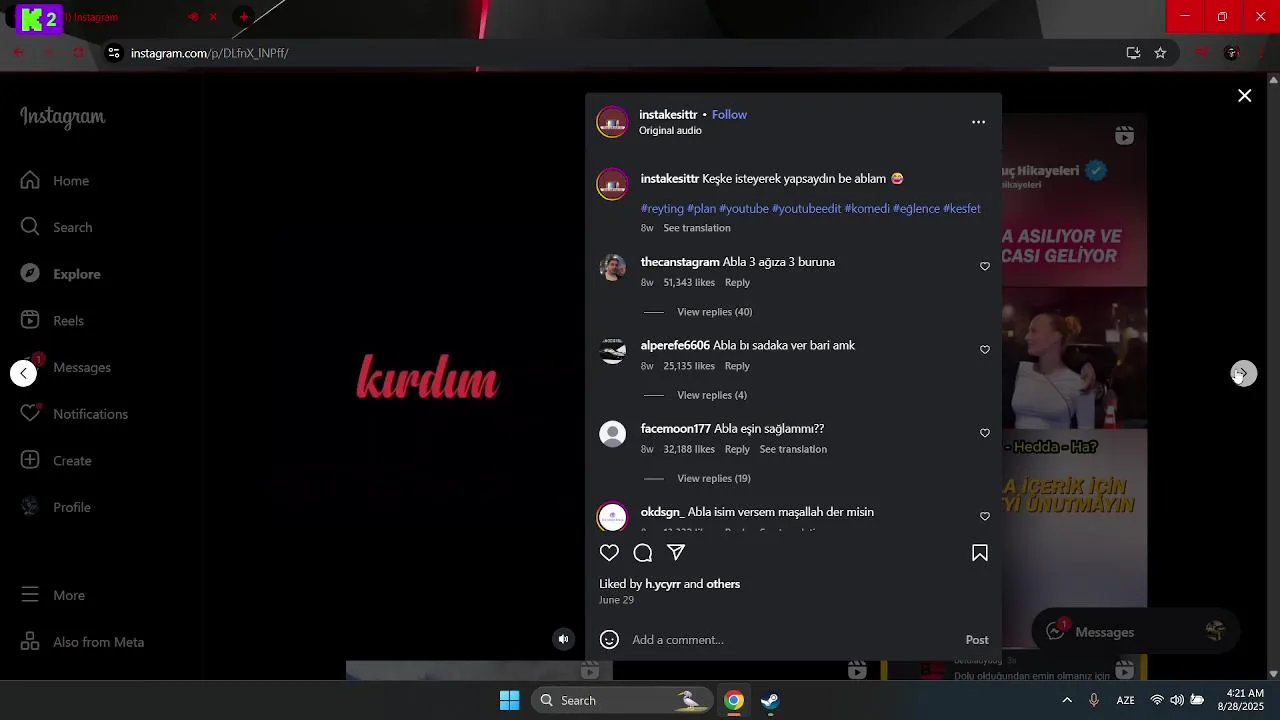
Task: Expand View replies (40)
Action: tap(714, 312)
